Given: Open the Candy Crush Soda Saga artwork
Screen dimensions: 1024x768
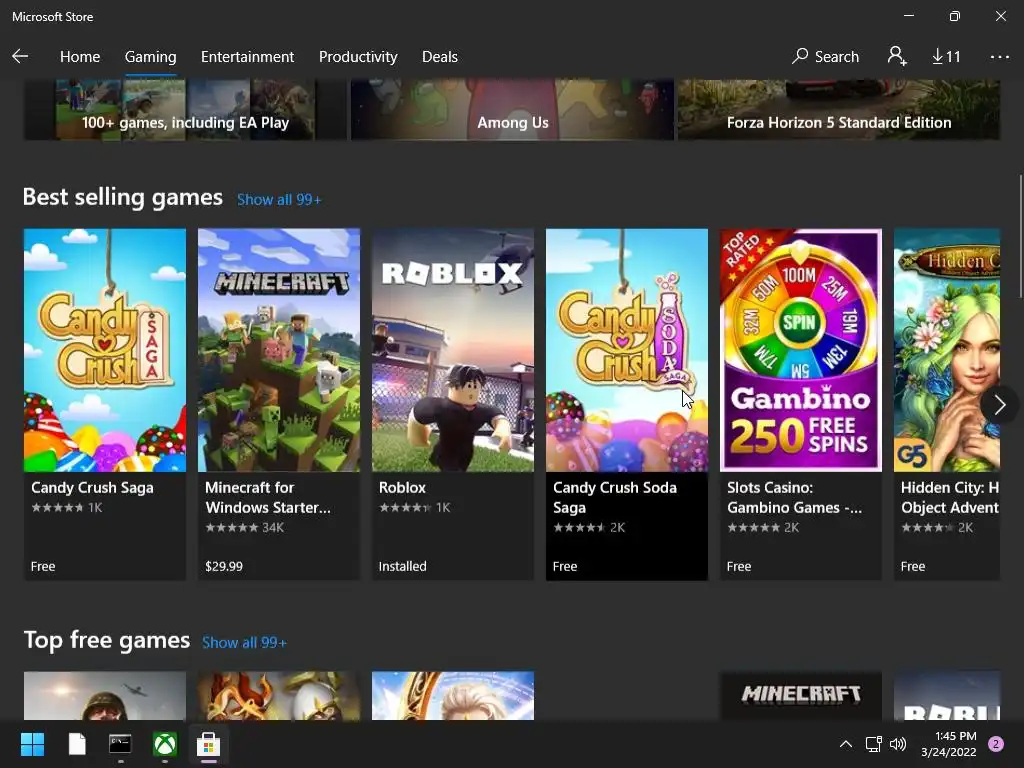Looking at the screenshot, I should tap(627, 350).
